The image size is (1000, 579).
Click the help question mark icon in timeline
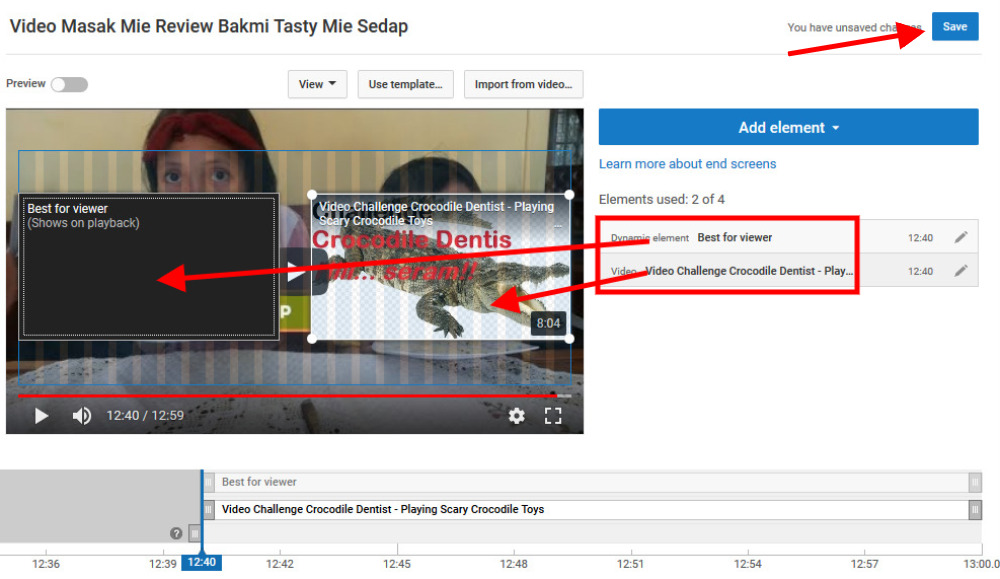pos(176,534)
